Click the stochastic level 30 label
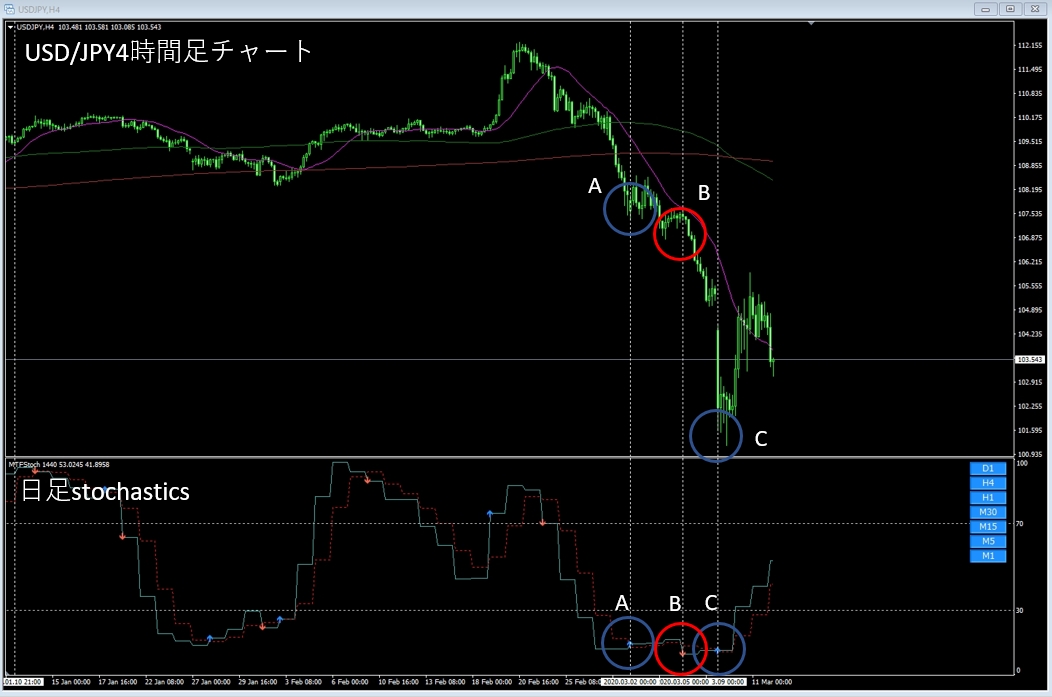 (x=1019, y=610)
